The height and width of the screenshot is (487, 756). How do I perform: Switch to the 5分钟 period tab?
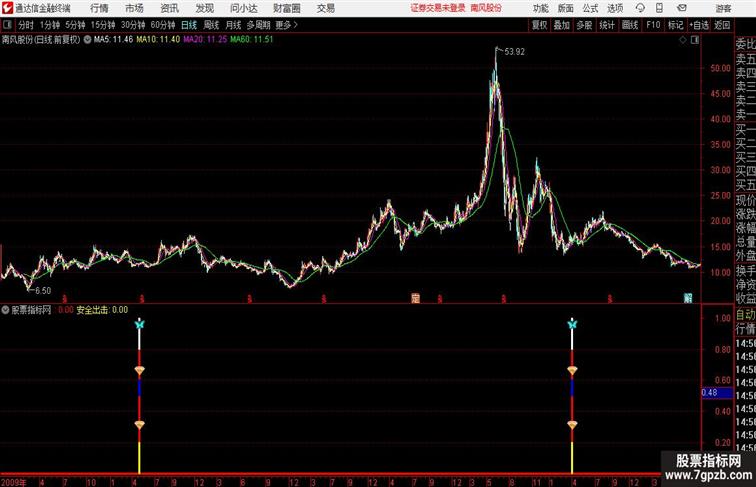(x=75, y=25)
